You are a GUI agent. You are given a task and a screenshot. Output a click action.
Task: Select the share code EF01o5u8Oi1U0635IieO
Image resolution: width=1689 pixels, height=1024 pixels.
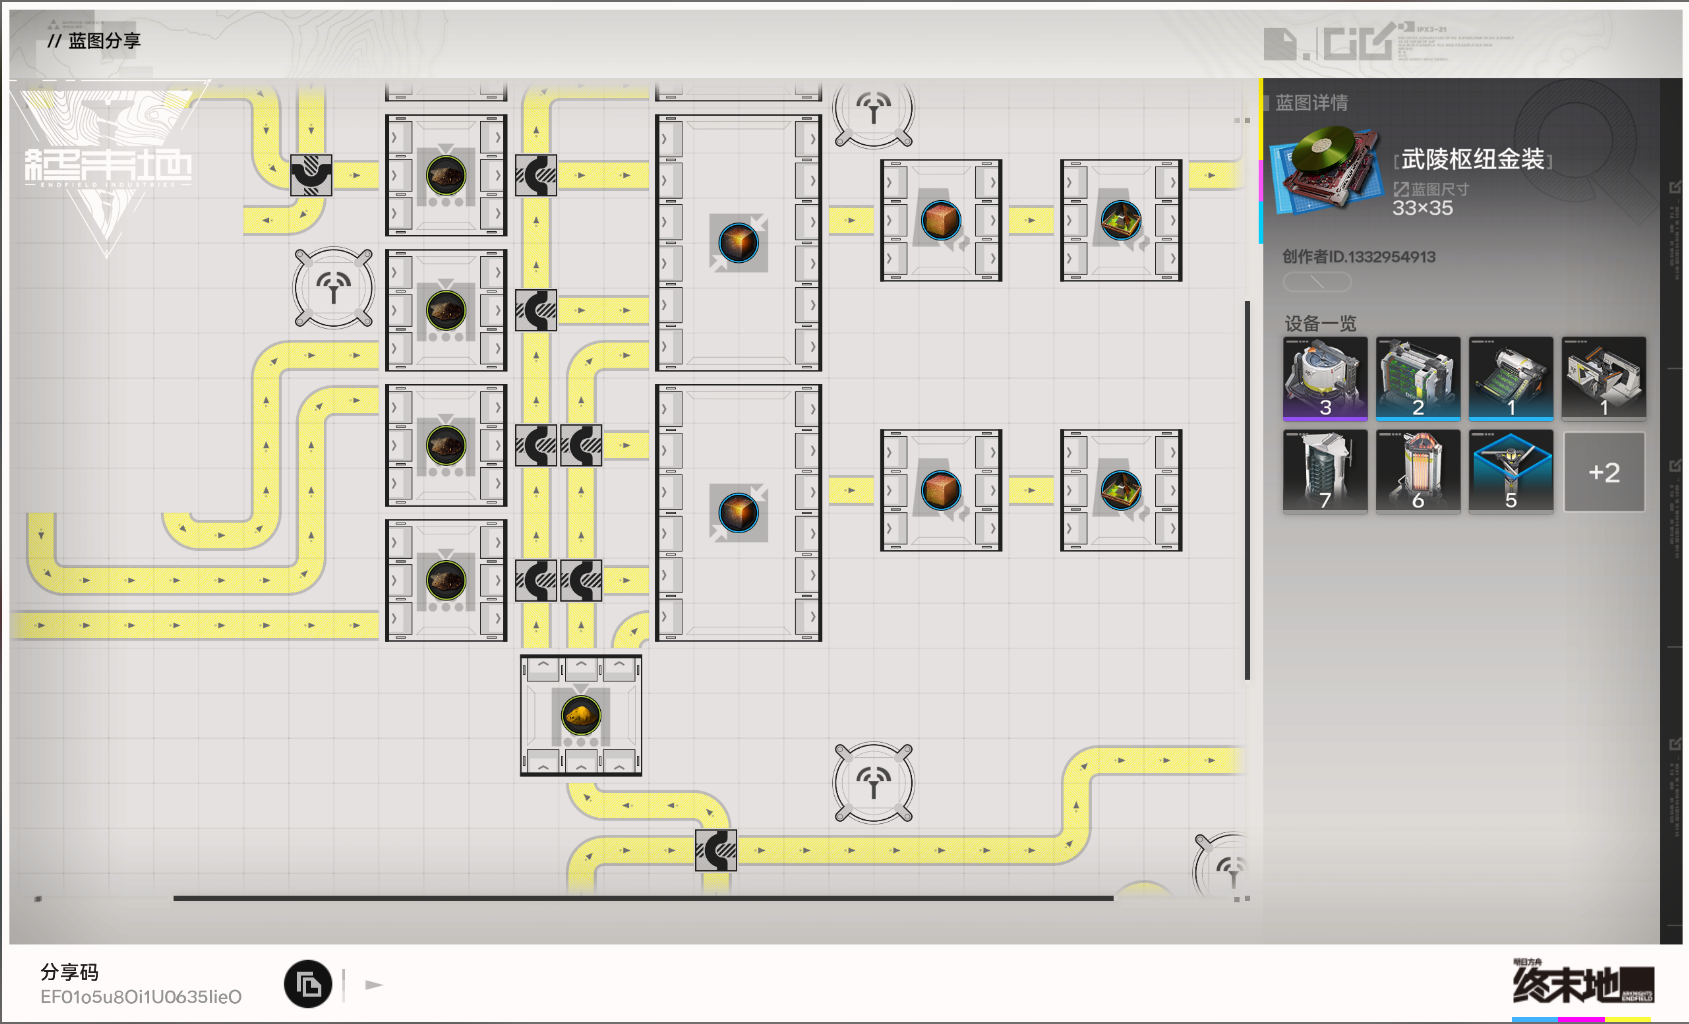pyautogui.click(x=141, y=997)
